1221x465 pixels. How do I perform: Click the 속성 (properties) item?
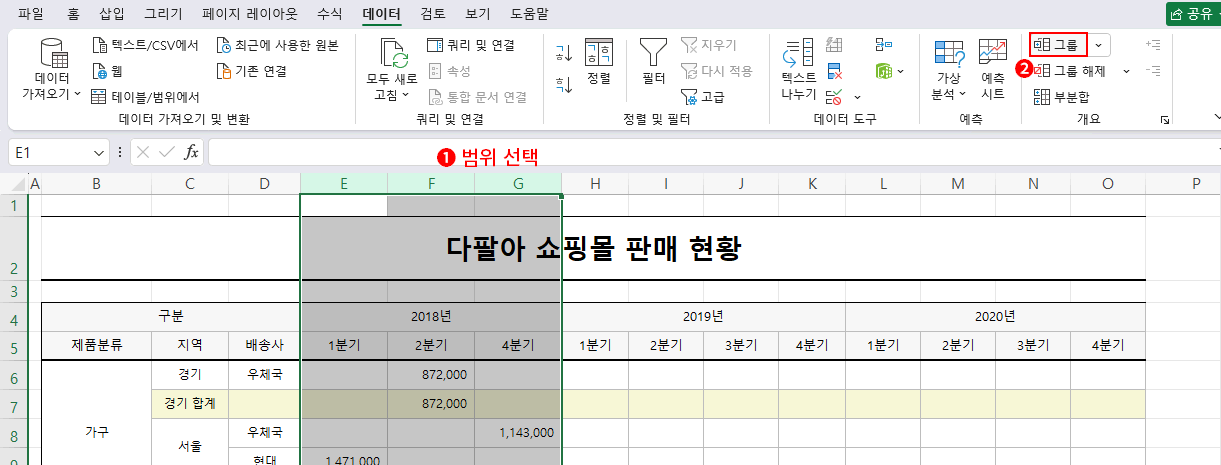(449, 71)
